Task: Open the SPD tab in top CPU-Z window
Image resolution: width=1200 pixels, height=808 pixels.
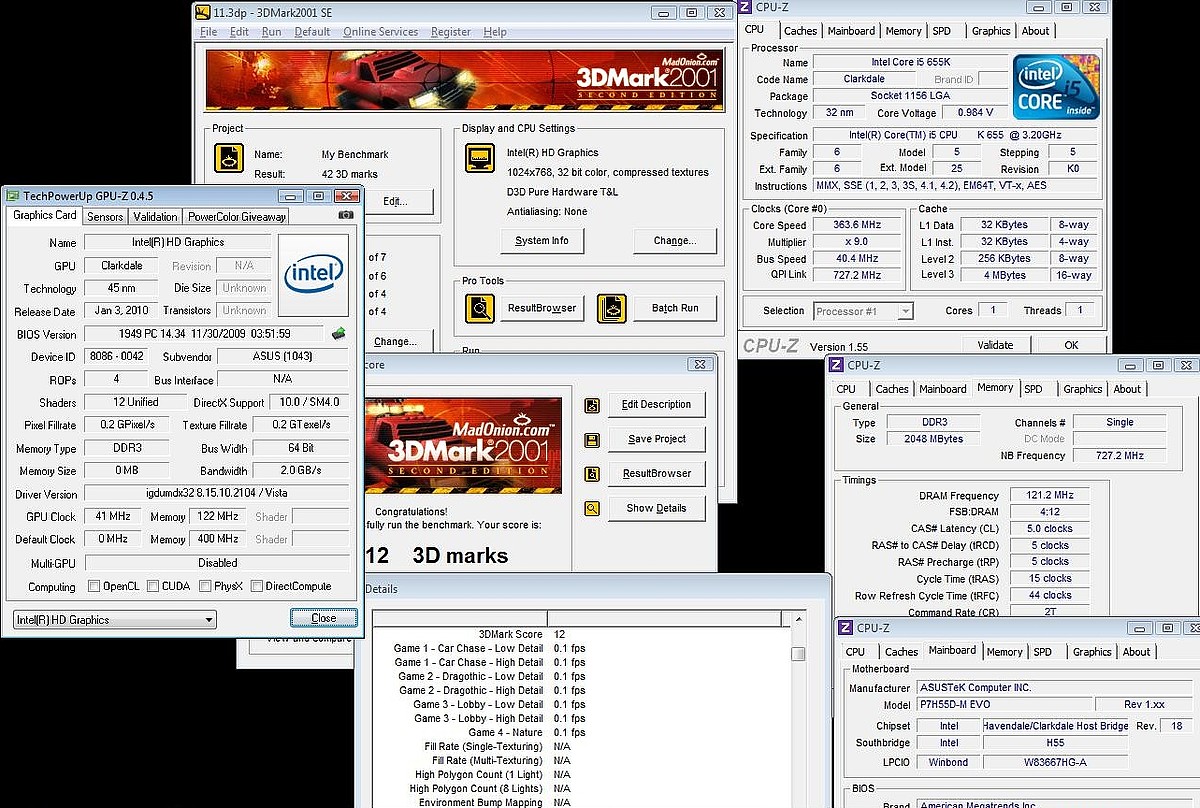Action: click(942, 31)
